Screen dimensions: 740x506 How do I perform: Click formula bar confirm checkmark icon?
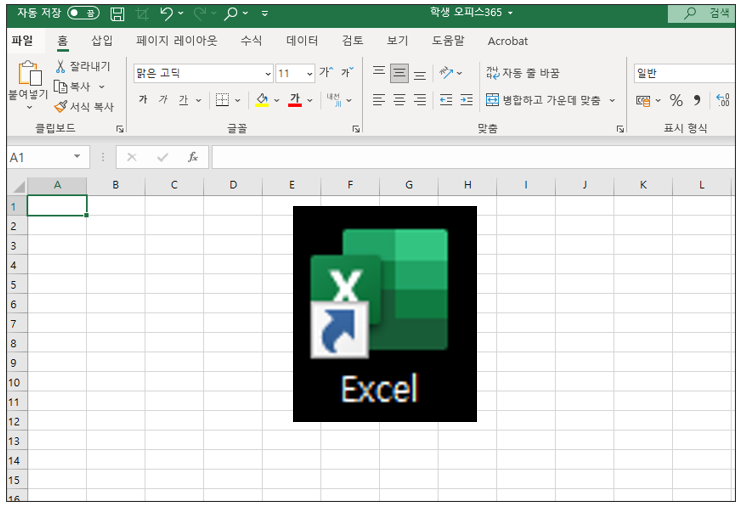162,157
